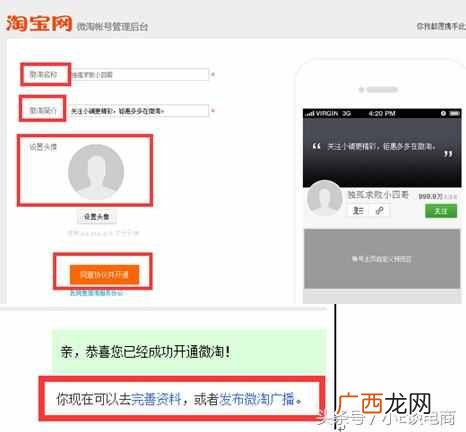Open the 完善资料 link
466x432 pixels.
click(x=156, y=399)
